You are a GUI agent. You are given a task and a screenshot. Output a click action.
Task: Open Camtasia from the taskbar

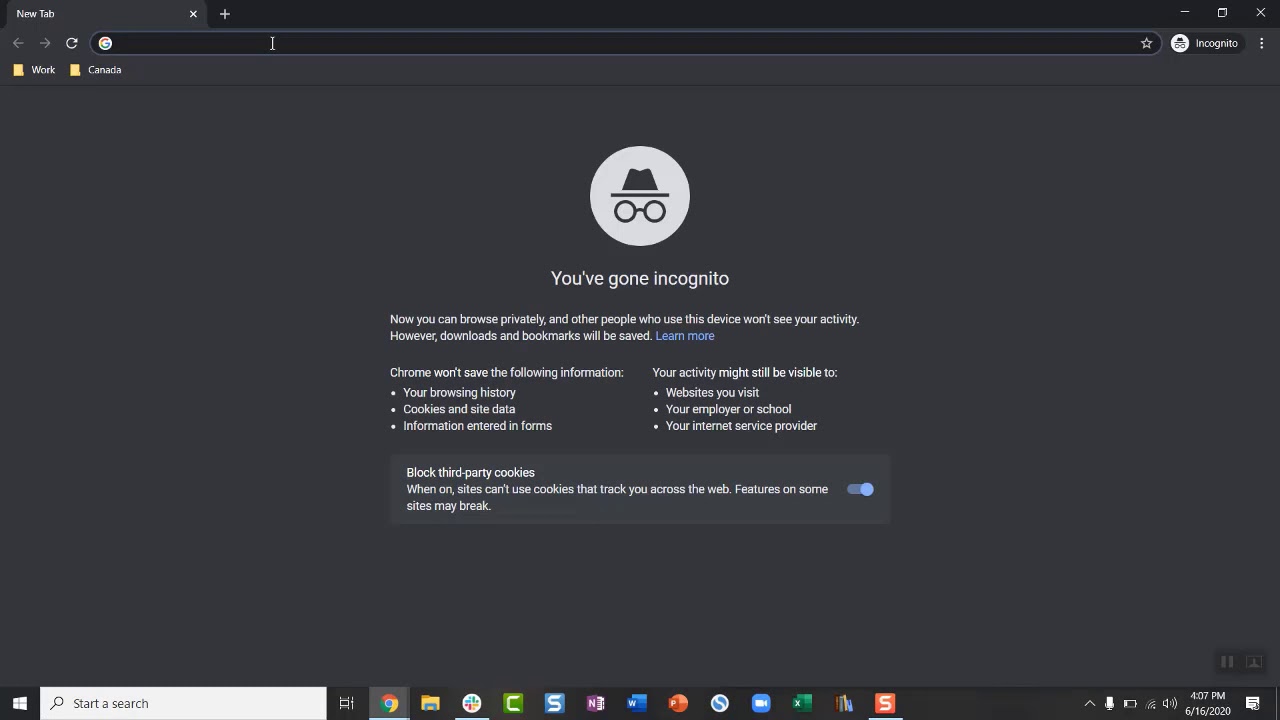click(x=513, y=703)
